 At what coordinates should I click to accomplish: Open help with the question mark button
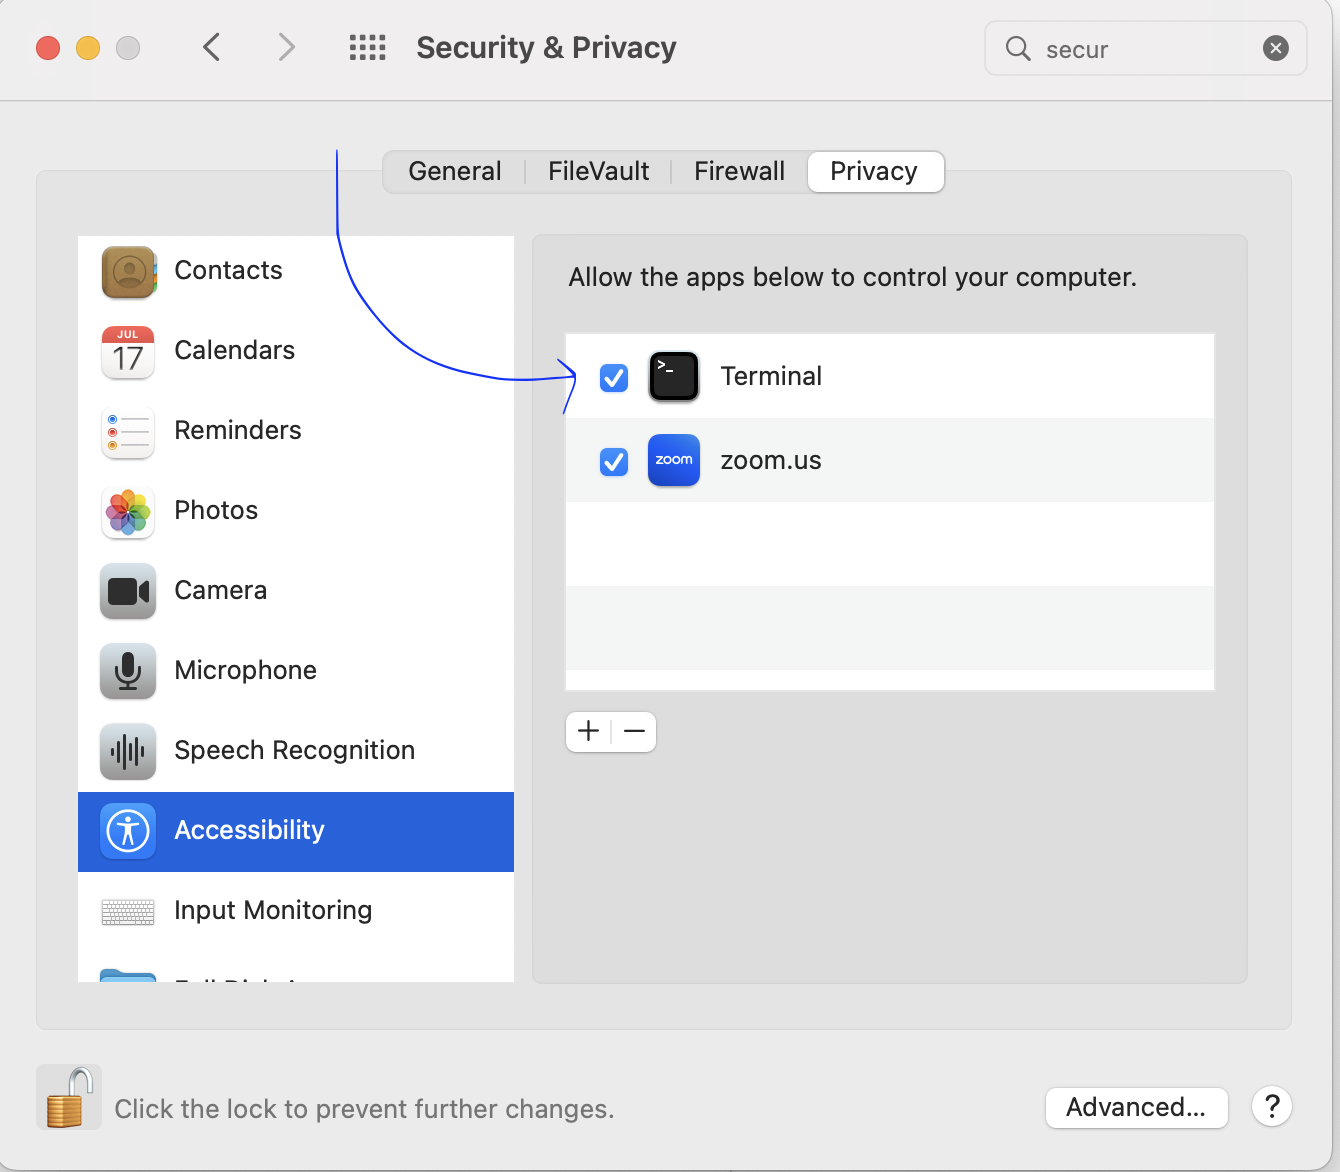point(1272,1107)
